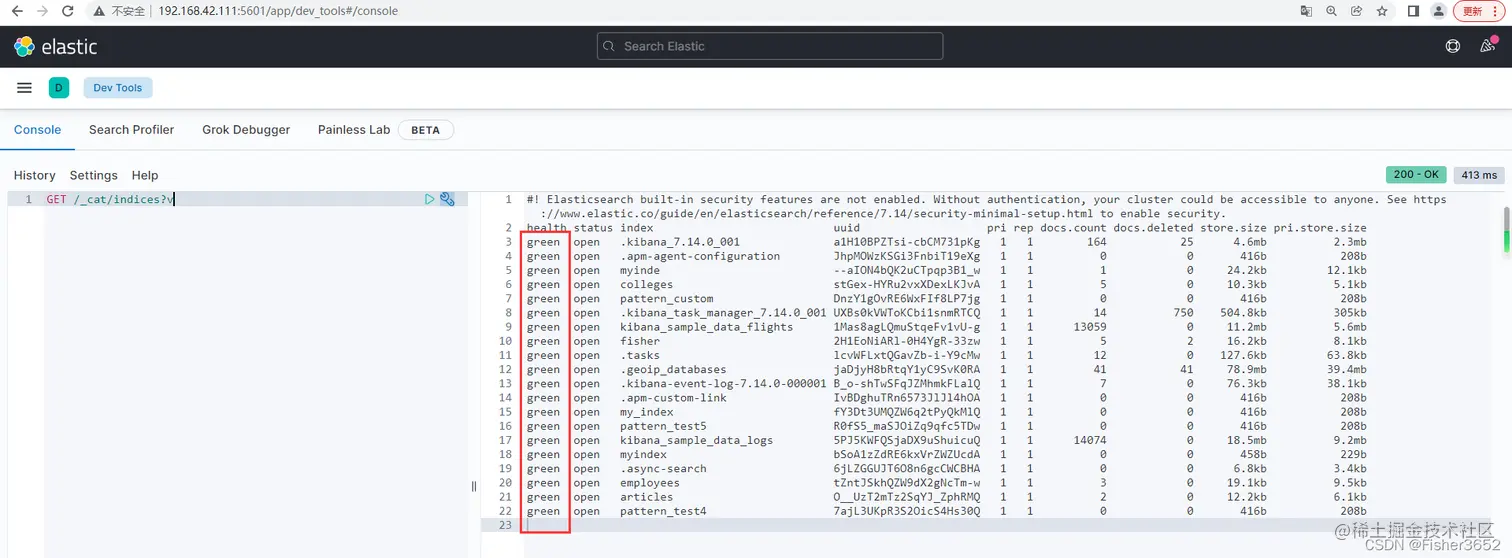Open the Grok Debugger tab
This screenshot has width=1512, height=558.
246,130
